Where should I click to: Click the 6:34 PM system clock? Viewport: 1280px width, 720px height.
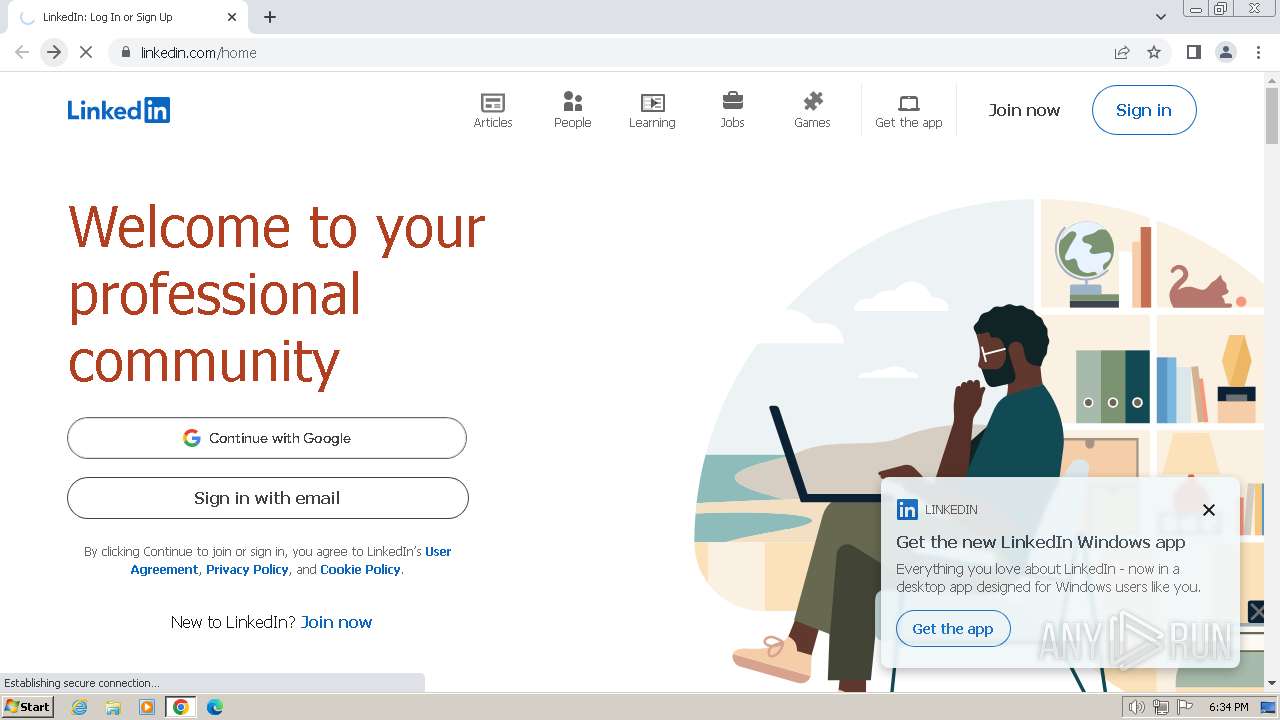click(x=1228, y=707)
